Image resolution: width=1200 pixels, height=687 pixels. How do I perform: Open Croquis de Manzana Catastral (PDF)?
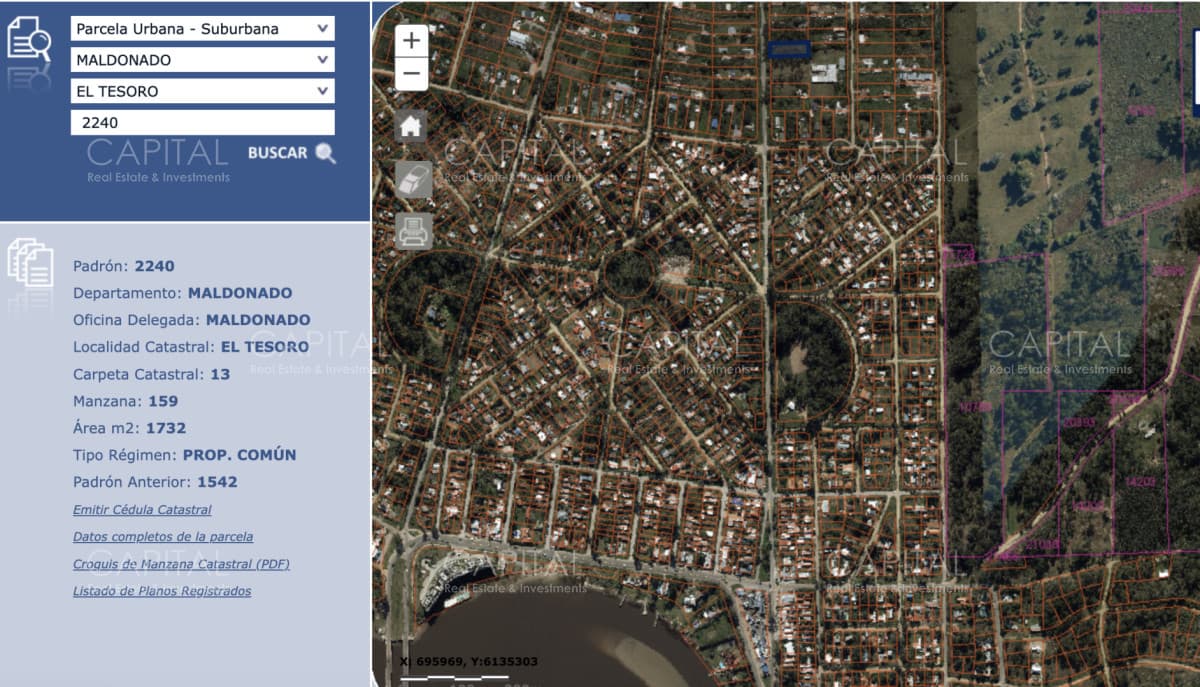pyautogui.click(x=181, y=564)
